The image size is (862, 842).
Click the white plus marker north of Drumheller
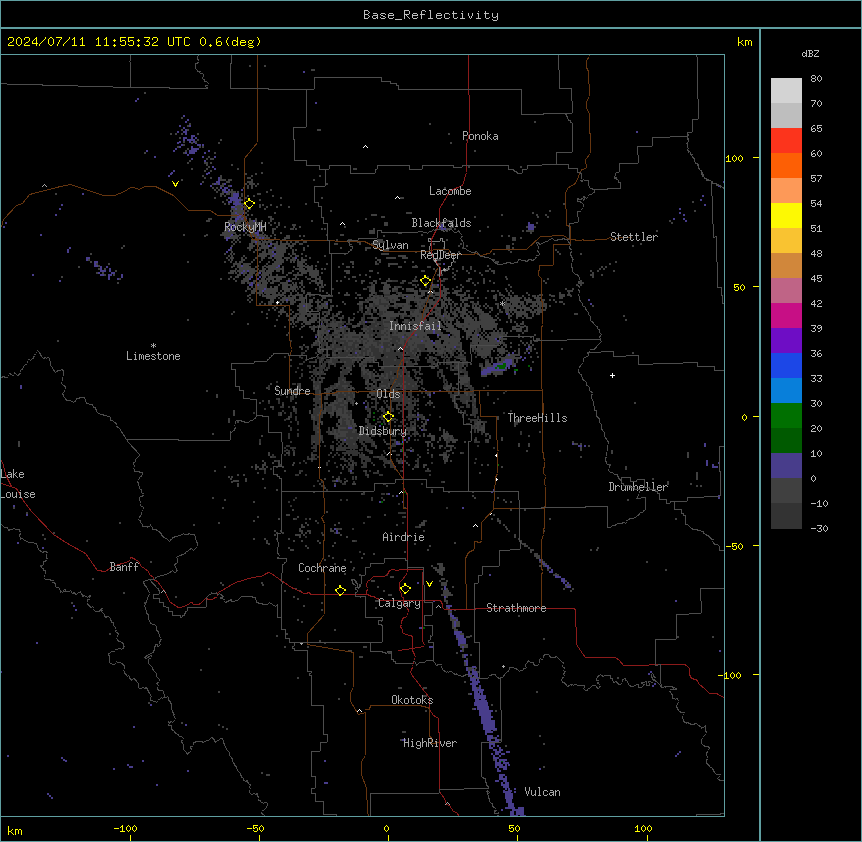(612, 375)
